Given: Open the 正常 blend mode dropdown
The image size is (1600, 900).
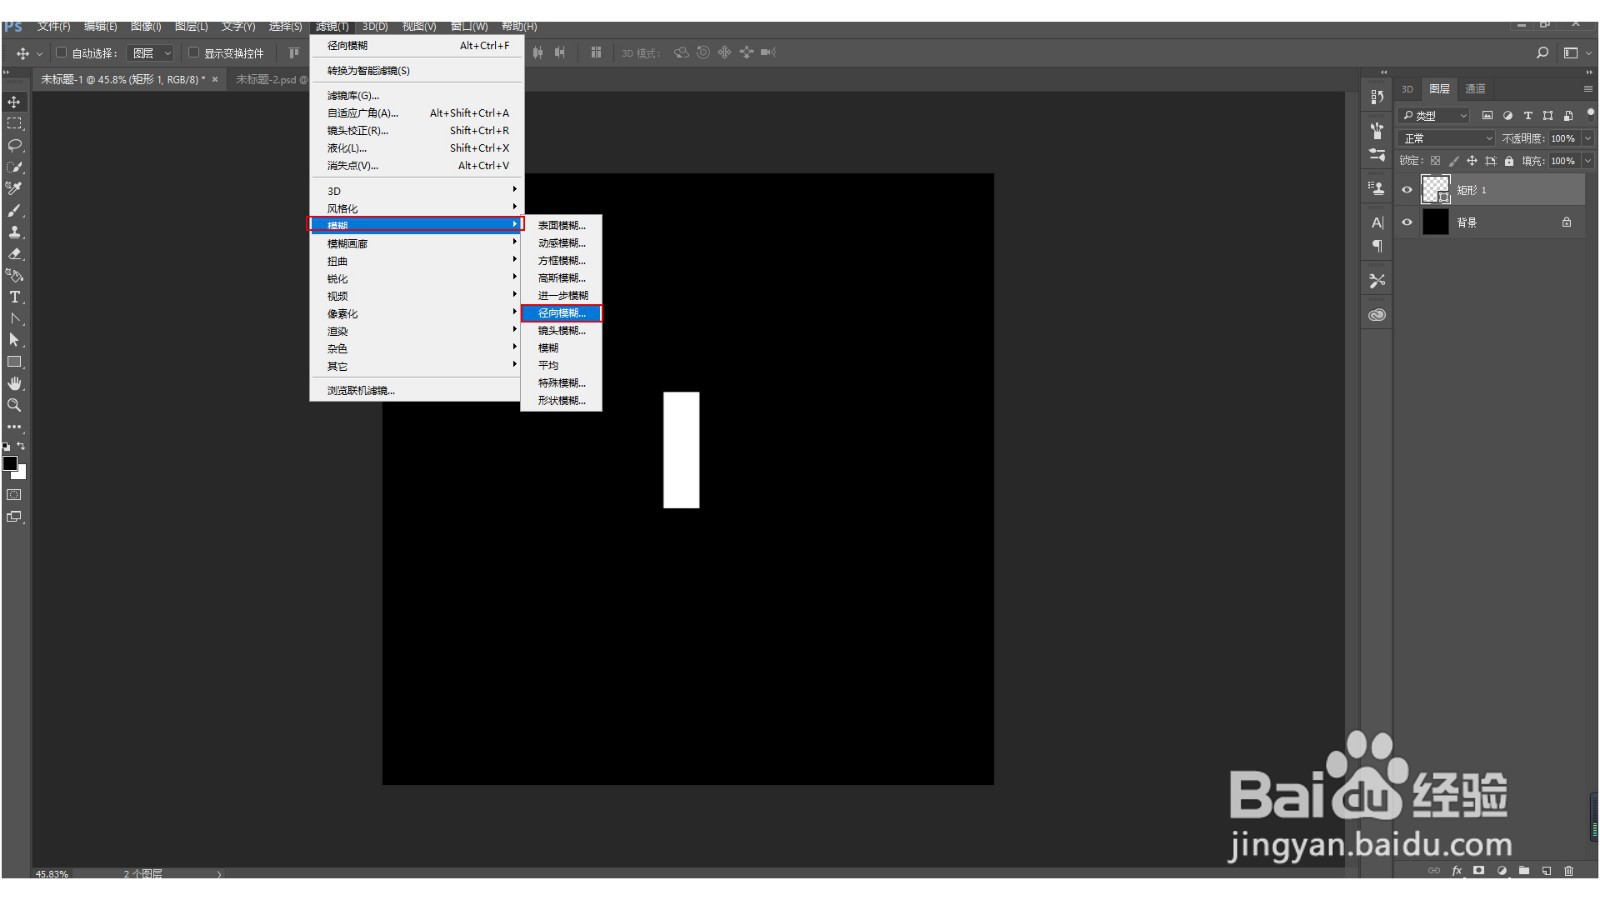Looking at the screenshot, I should (x=1447, y=138).
